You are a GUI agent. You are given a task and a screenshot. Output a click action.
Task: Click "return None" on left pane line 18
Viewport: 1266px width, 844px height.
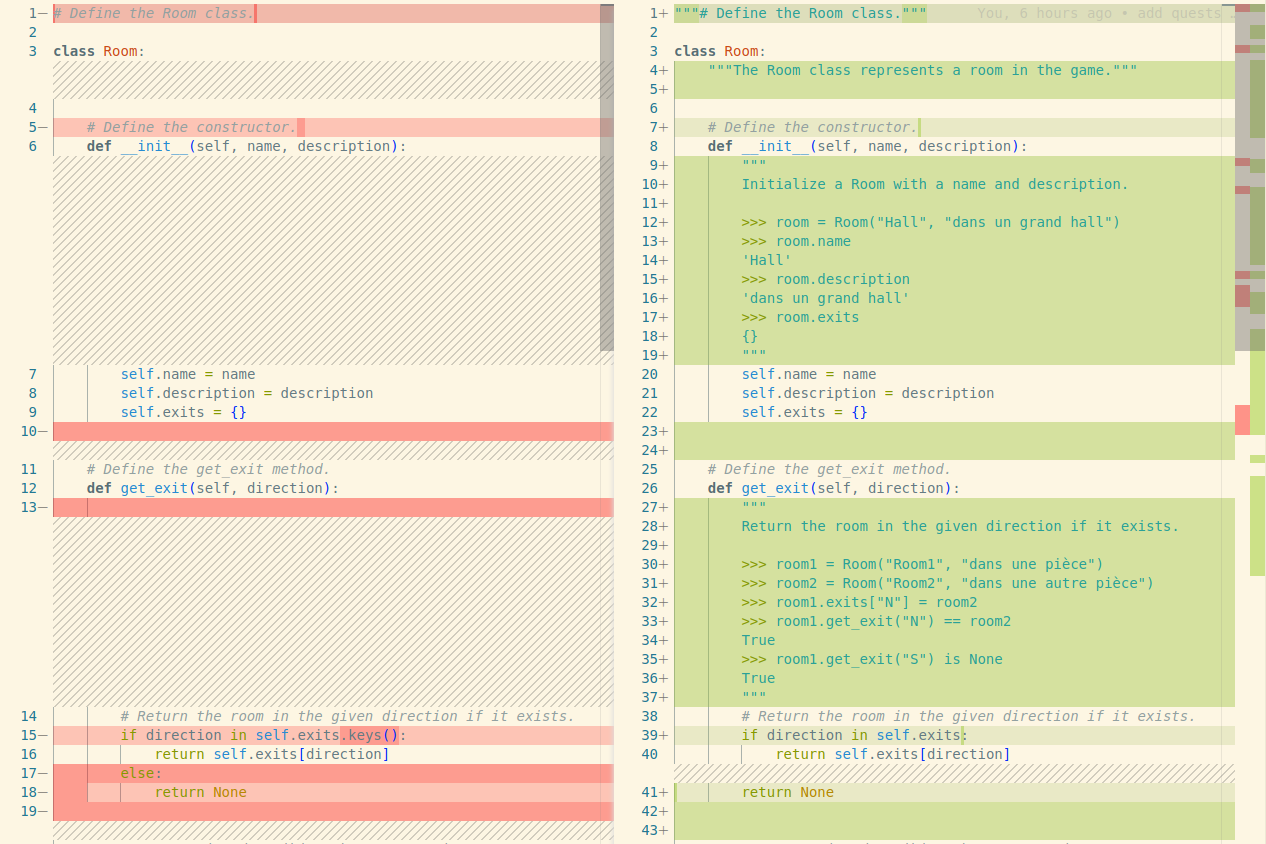click(200, 792)
